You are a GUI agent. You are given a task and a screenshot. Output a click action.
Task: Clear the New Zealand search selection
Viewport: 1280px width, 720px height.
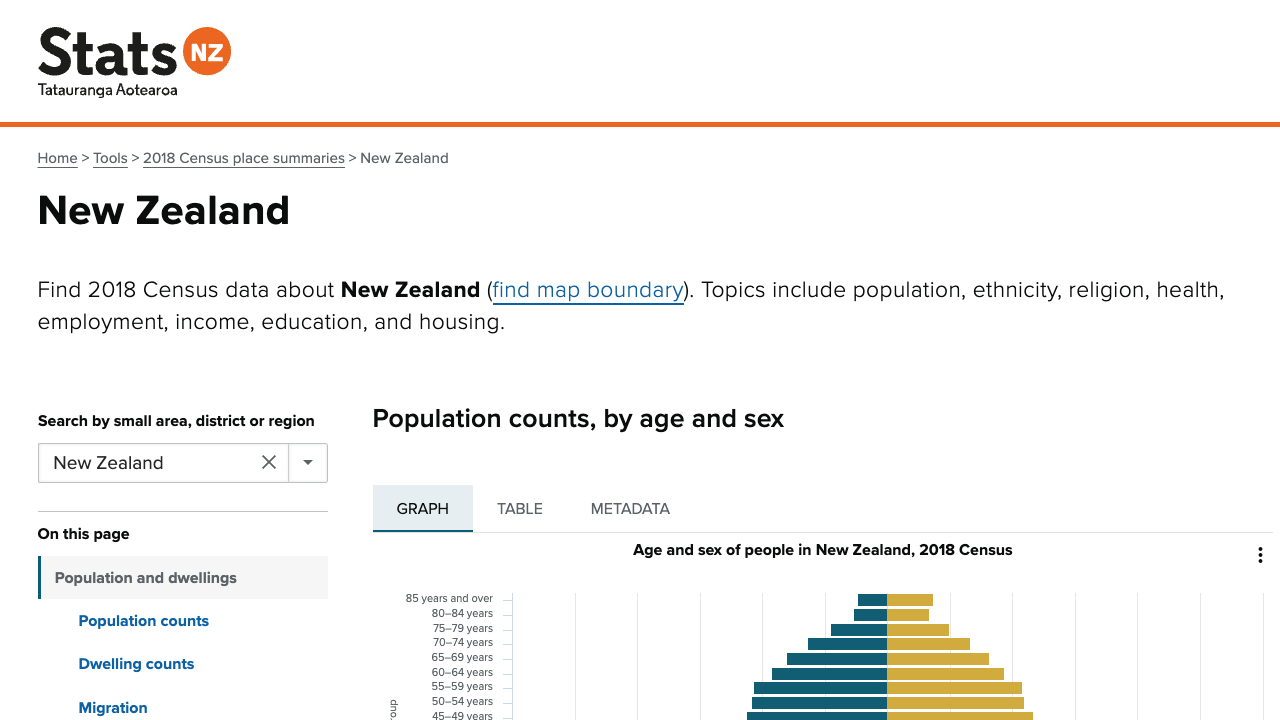click(269, 462)
